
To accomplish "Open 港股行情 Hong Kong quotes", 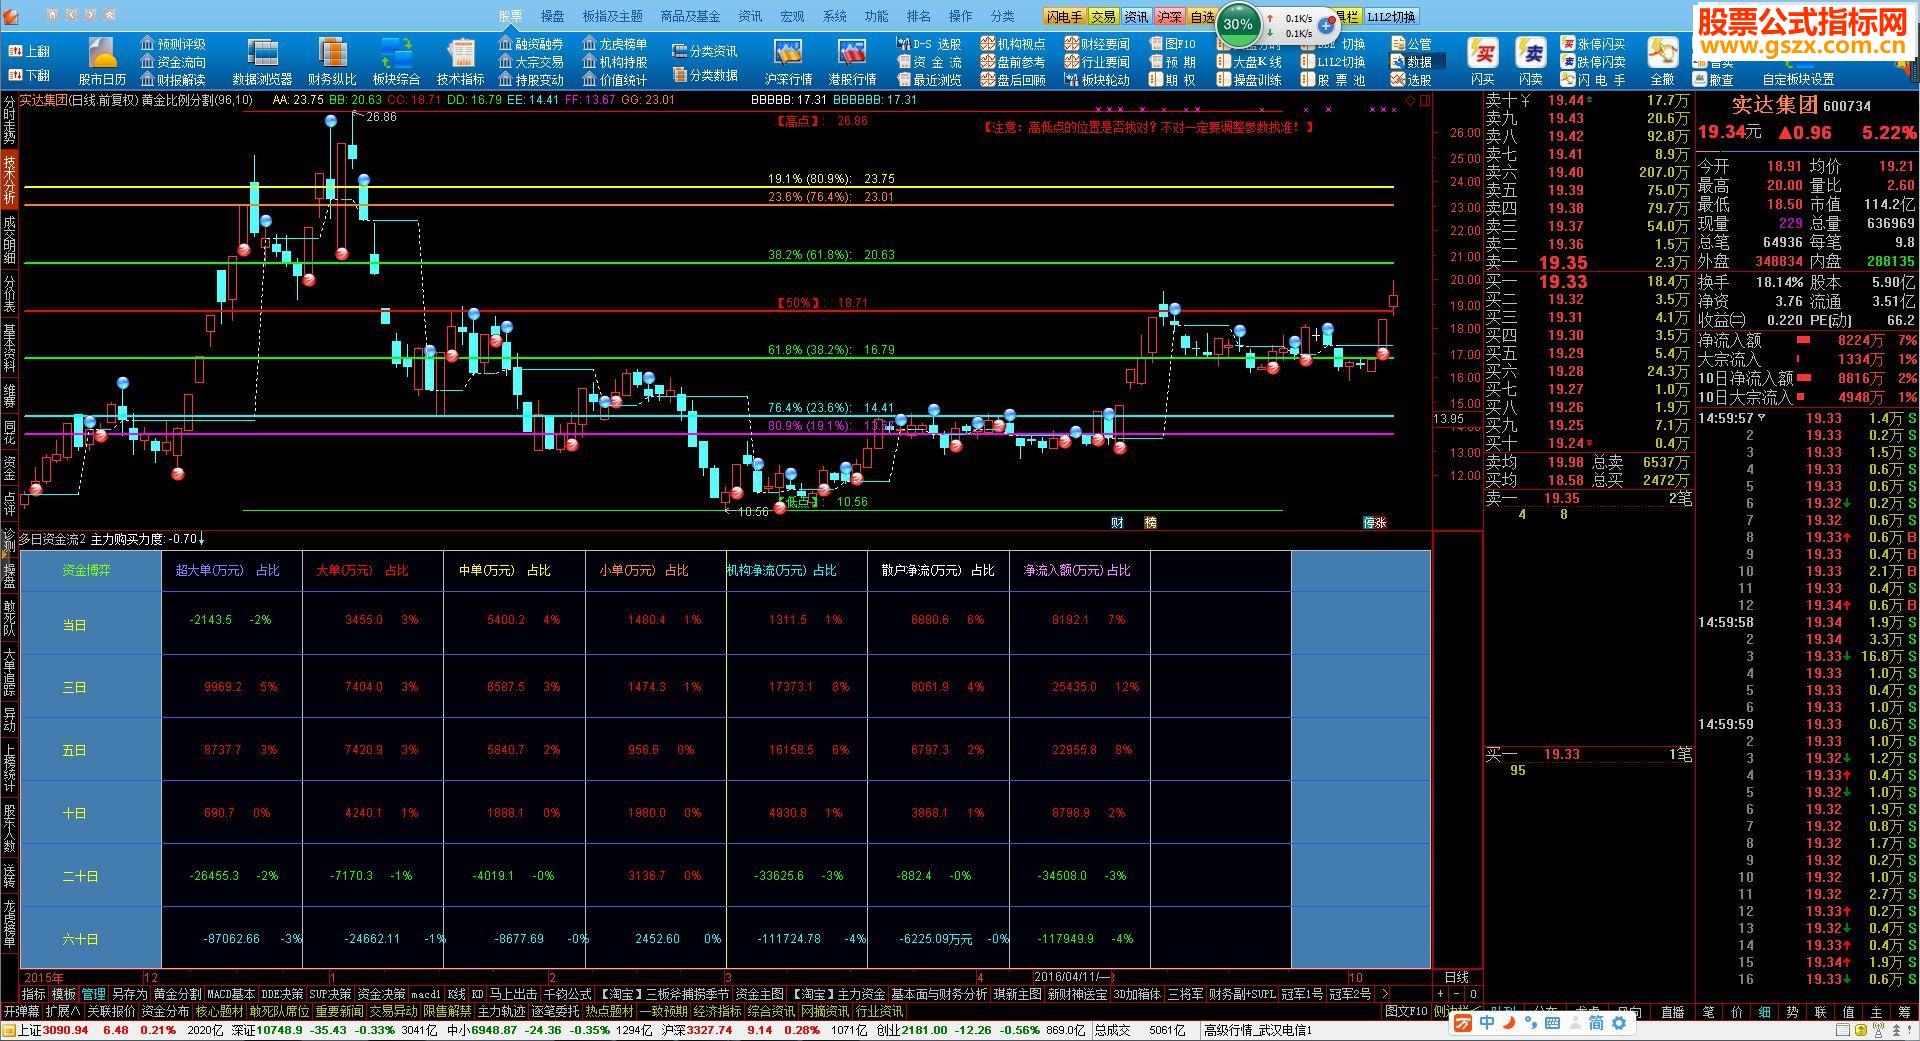I will [x=852, y=62].
